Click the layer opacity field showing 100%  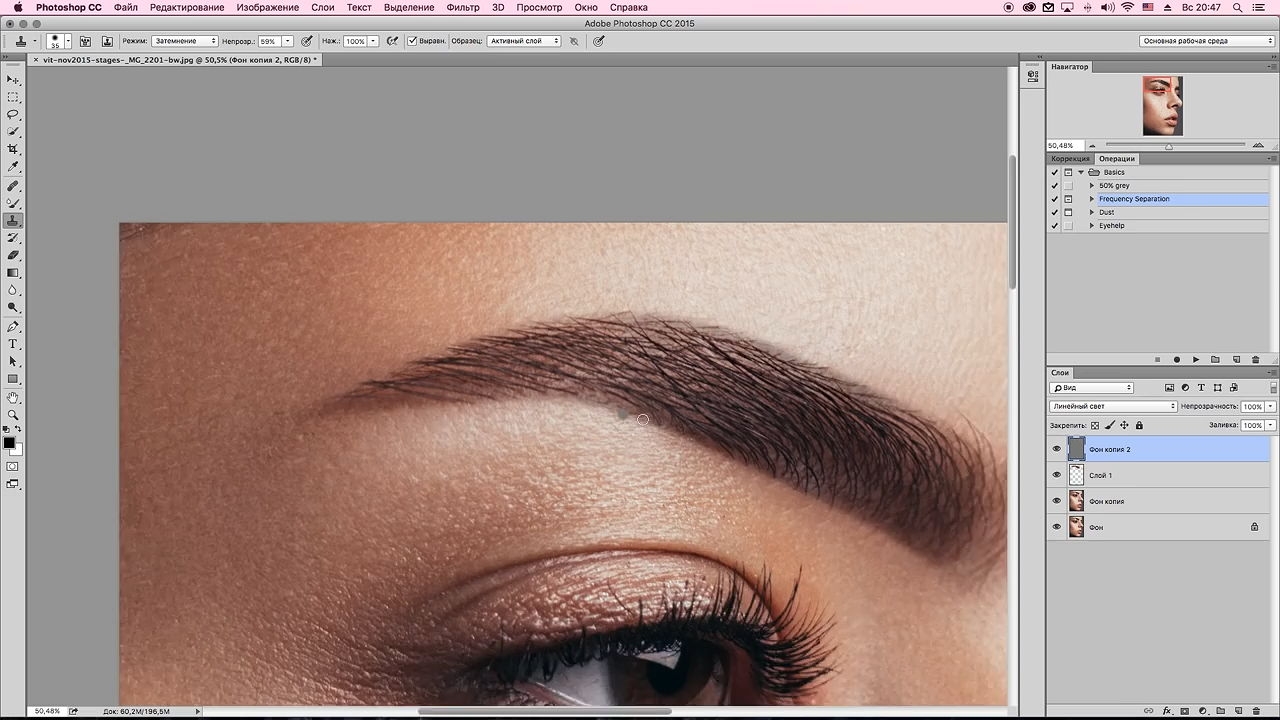(x=1252, y=407)
